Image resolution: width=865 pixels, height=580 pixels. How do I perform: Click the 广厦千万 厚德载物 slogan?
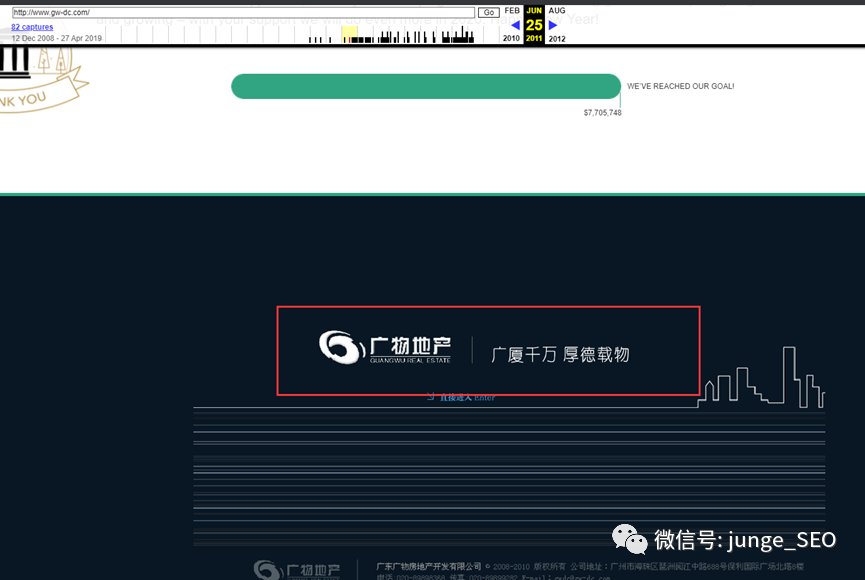pos(560,354)
